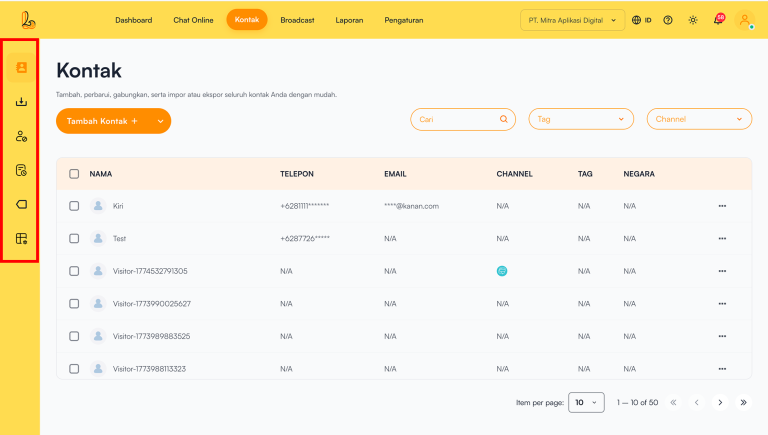Click the user profile avatar icon

point(744,20)
